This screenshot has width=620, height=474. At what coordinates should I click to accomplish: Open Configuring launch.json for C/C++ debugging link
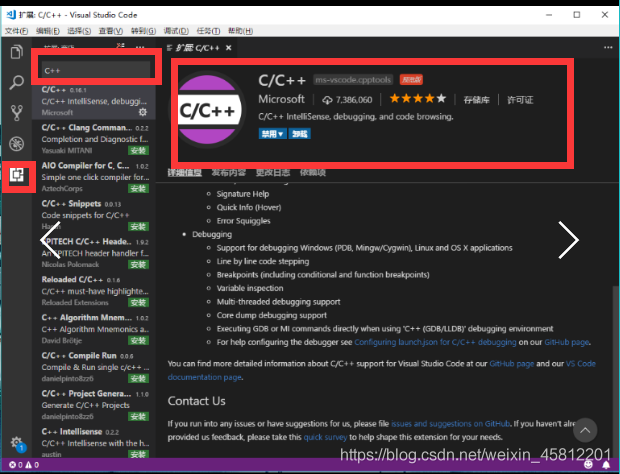click(435, 342)
